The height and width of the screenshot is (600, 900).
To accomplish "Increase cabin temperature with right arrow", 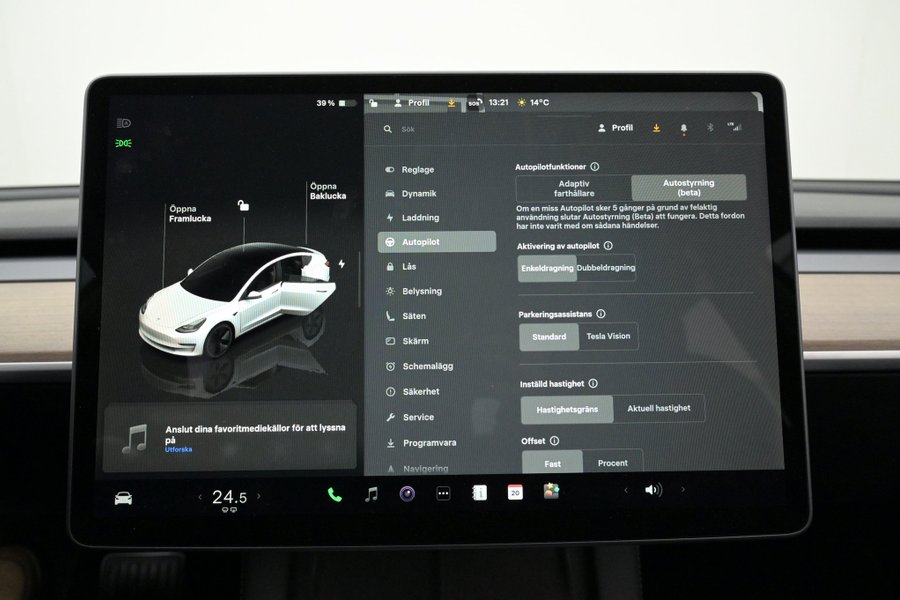I will coord(259,496).
